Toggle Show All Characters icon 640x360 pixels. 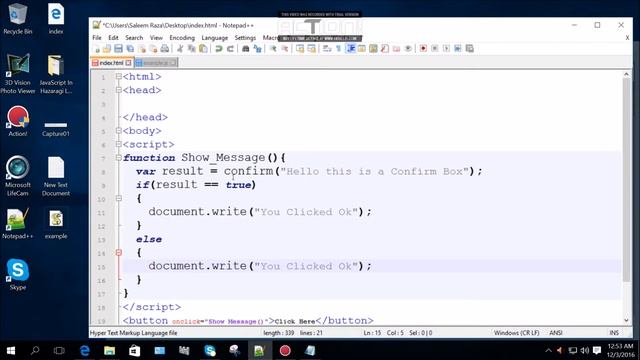tap(338, 49)
